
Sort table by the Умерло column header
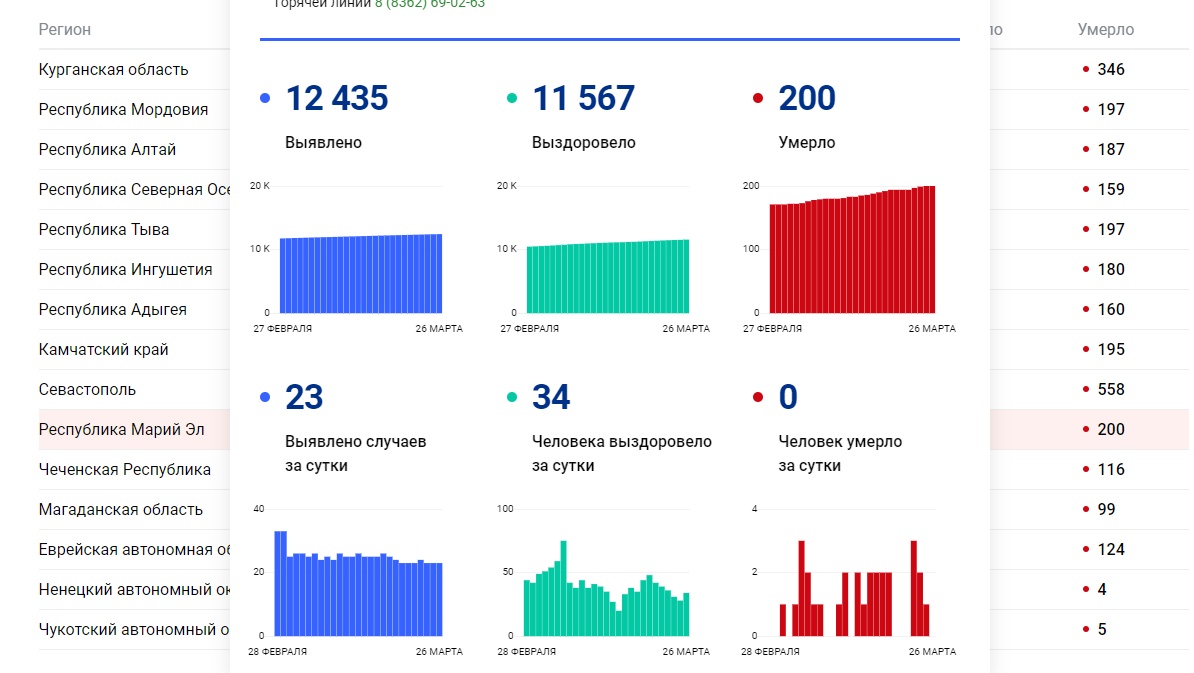1105,29
